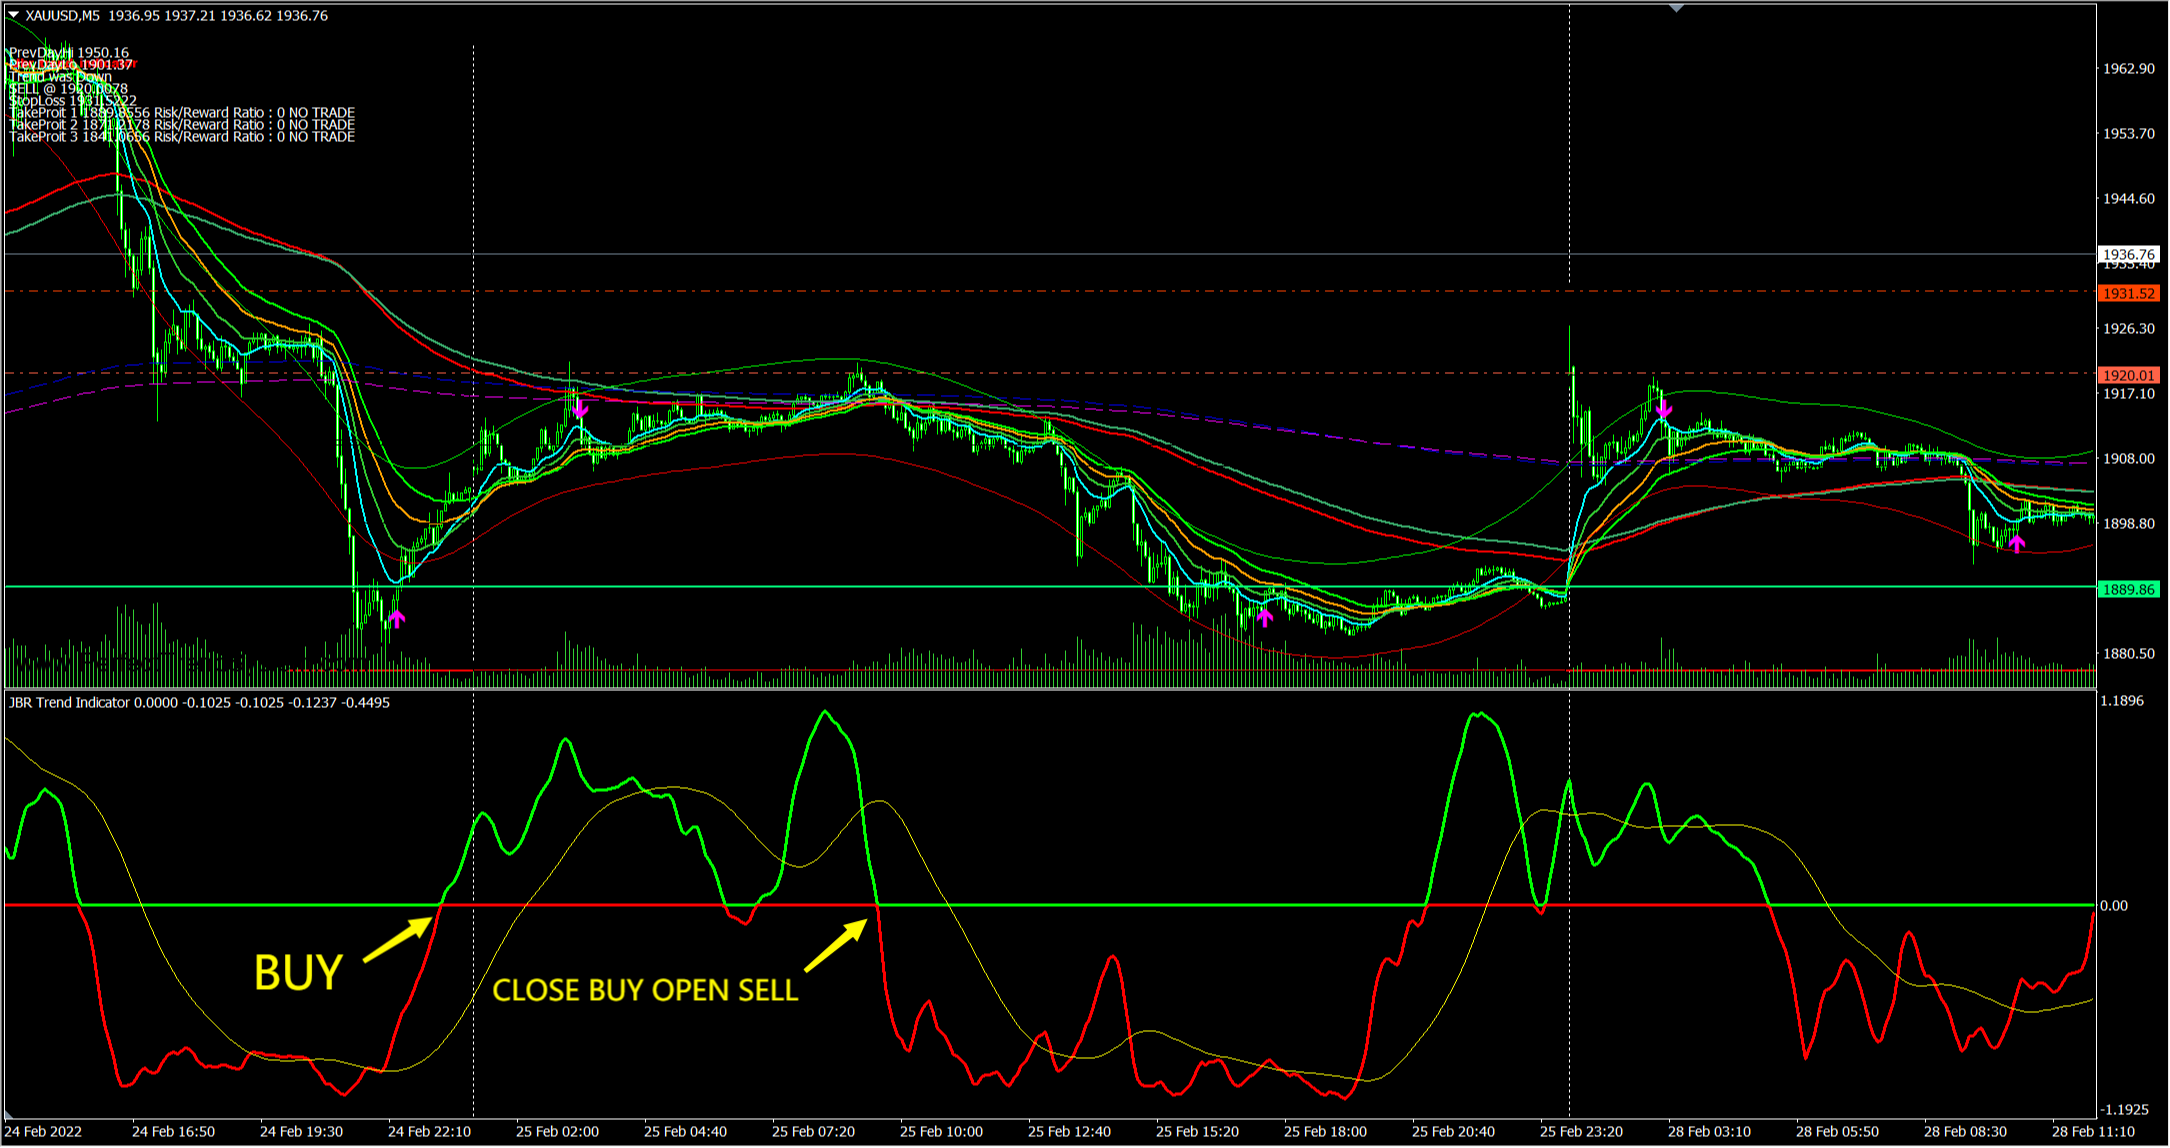Click magenta up arrow near 25 Feb 18:00
The height and width of the screenshot is (1148, 2170).
point(1265,617)
